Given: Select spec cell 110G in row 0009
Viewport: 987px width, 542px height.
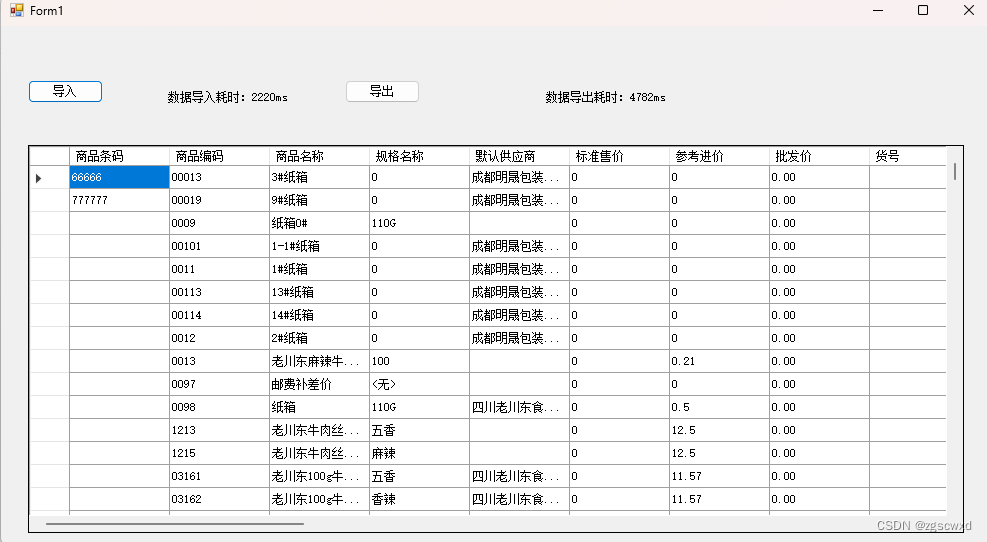Looking at the screenshot, I should pos(419,223).
